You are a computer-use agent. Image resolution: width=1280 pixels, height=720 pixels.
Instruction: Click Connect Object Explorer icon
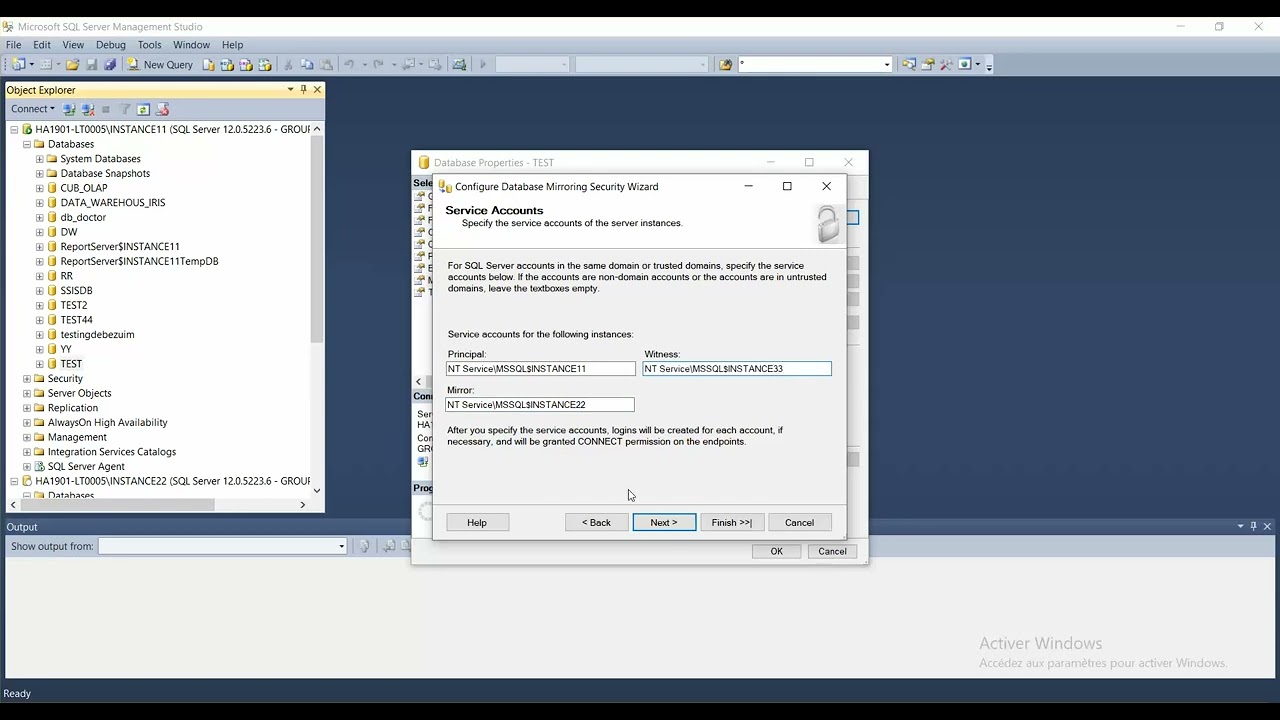click(x=69, y=109)
